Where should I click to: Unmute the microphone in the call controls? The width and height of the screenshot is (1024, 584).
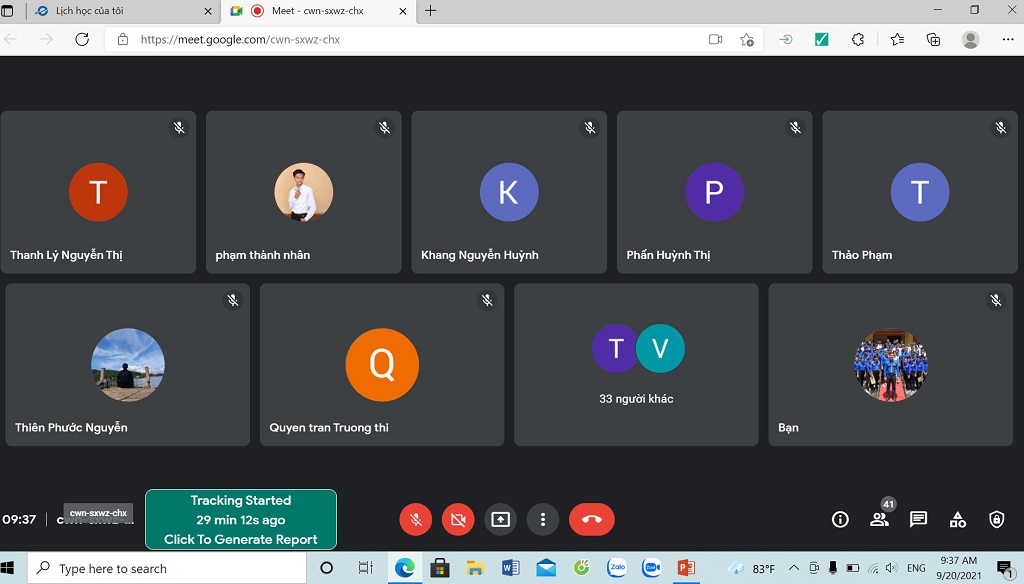point(415,519)
